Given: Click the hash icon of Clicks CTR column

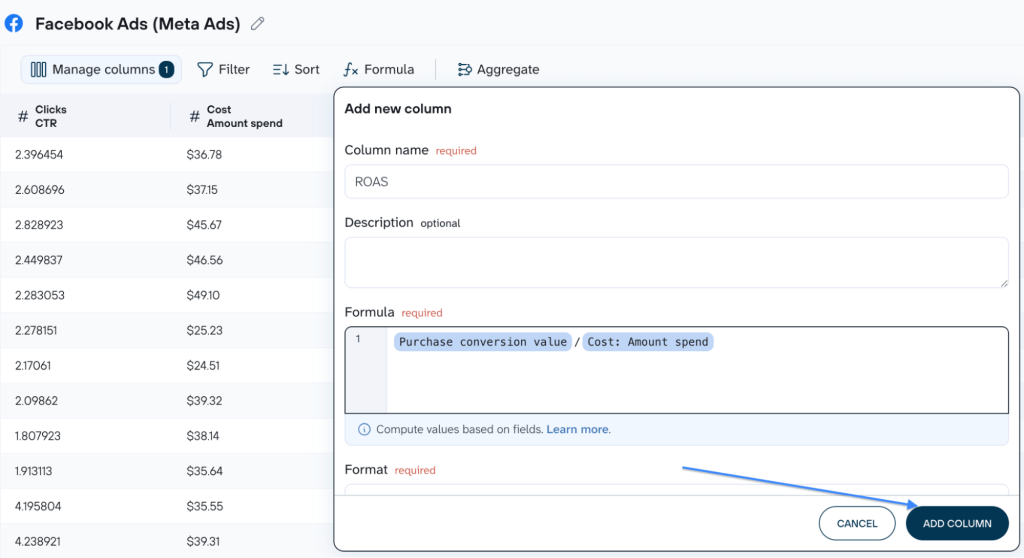Looking at the screenshot, I should [x=23, y=116].
